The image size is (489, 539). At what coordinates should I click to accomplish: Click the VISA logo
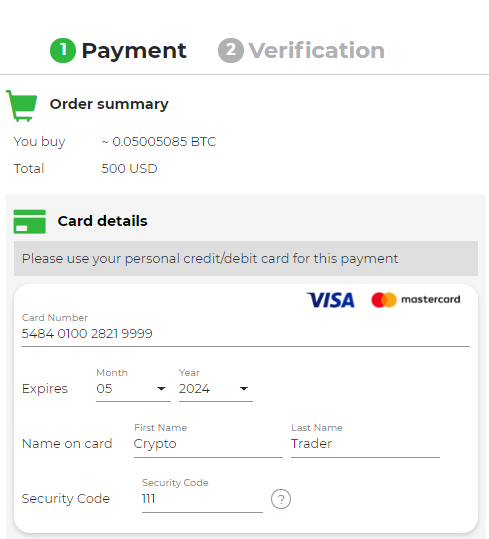tap(331, 300)
